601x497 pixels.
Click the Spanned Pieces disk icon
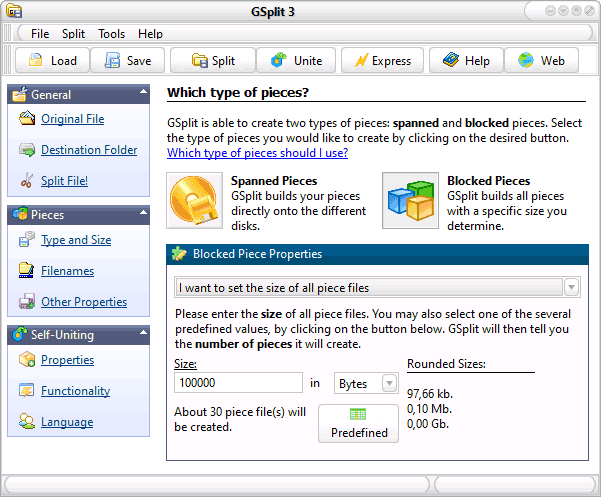pos(194,200)
